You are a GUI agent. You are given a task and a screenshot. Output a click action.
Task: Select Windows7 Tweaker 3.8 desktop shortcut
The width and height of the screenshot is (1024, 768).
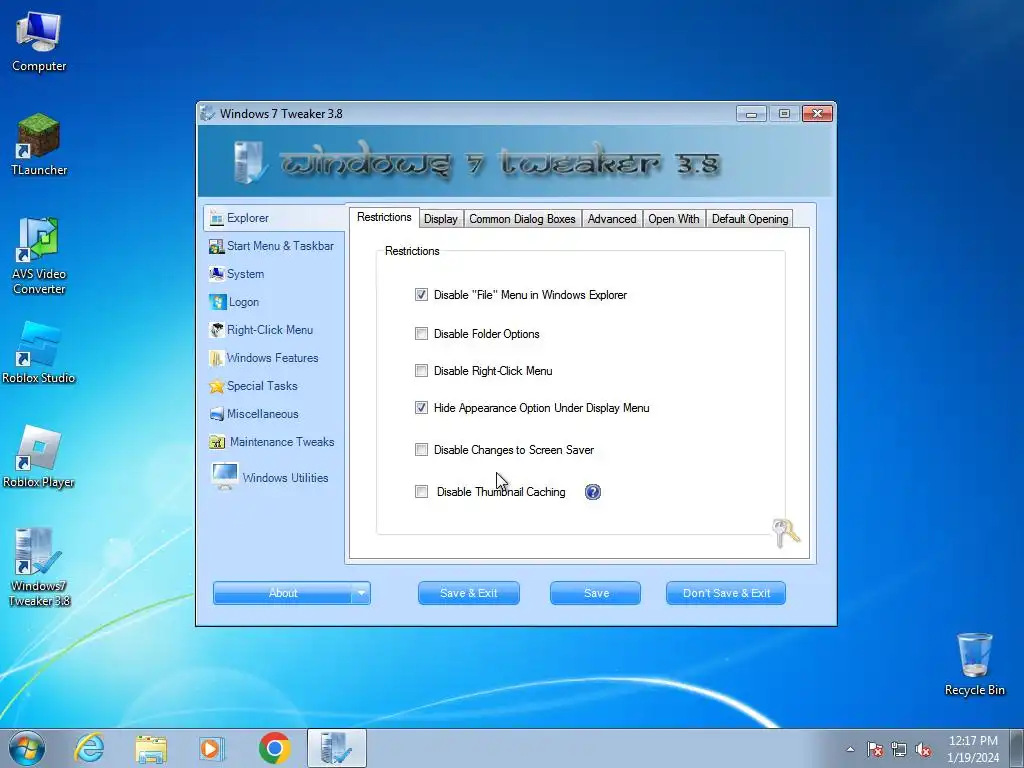click(39, 567)
